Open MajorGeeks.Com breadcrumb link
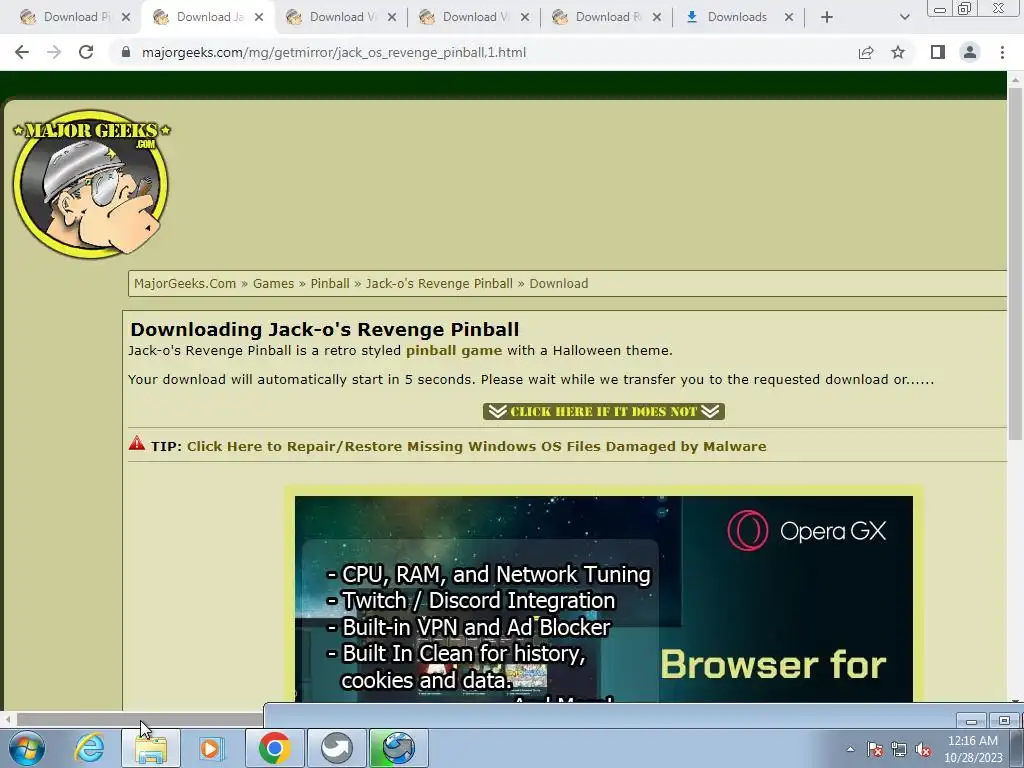The image size is (1024, 768). (x=185, y=283)
